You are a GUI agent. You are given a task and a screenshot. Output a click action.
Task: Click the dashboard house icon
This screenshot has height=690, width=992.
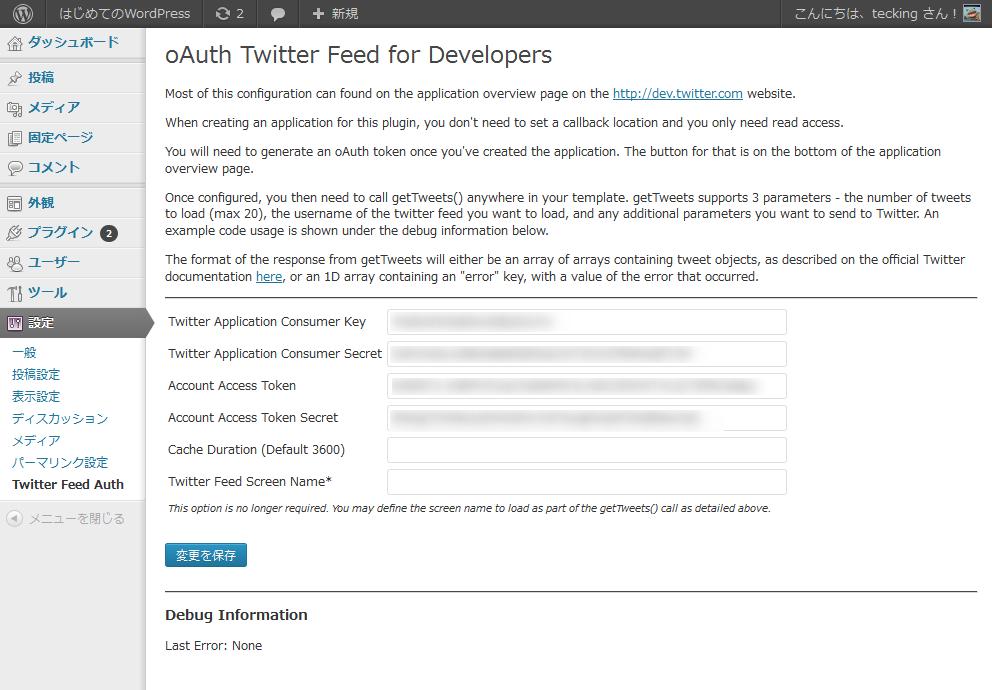click(15, 43)
